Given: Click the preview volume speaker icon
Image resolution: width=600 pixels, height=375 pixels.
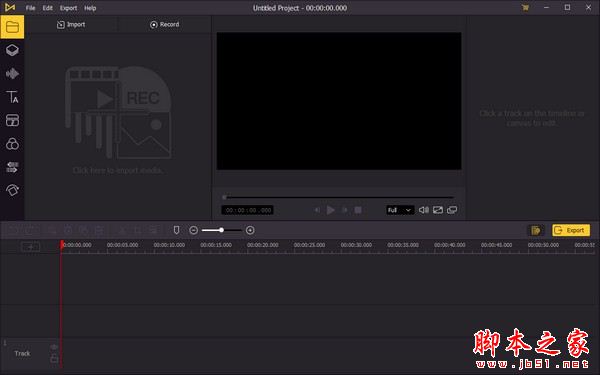Looking at the screenshot, I should point(424,210).
